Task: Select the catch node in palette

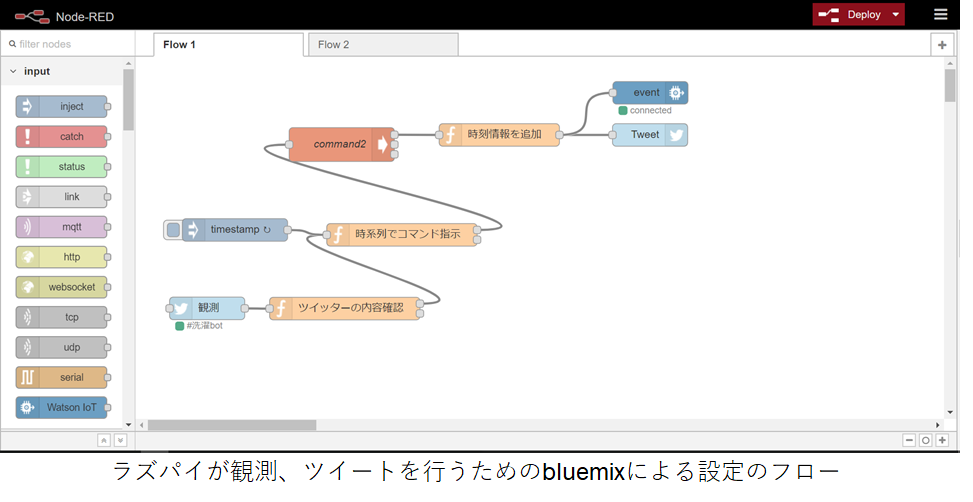Action: pos(61,137)
